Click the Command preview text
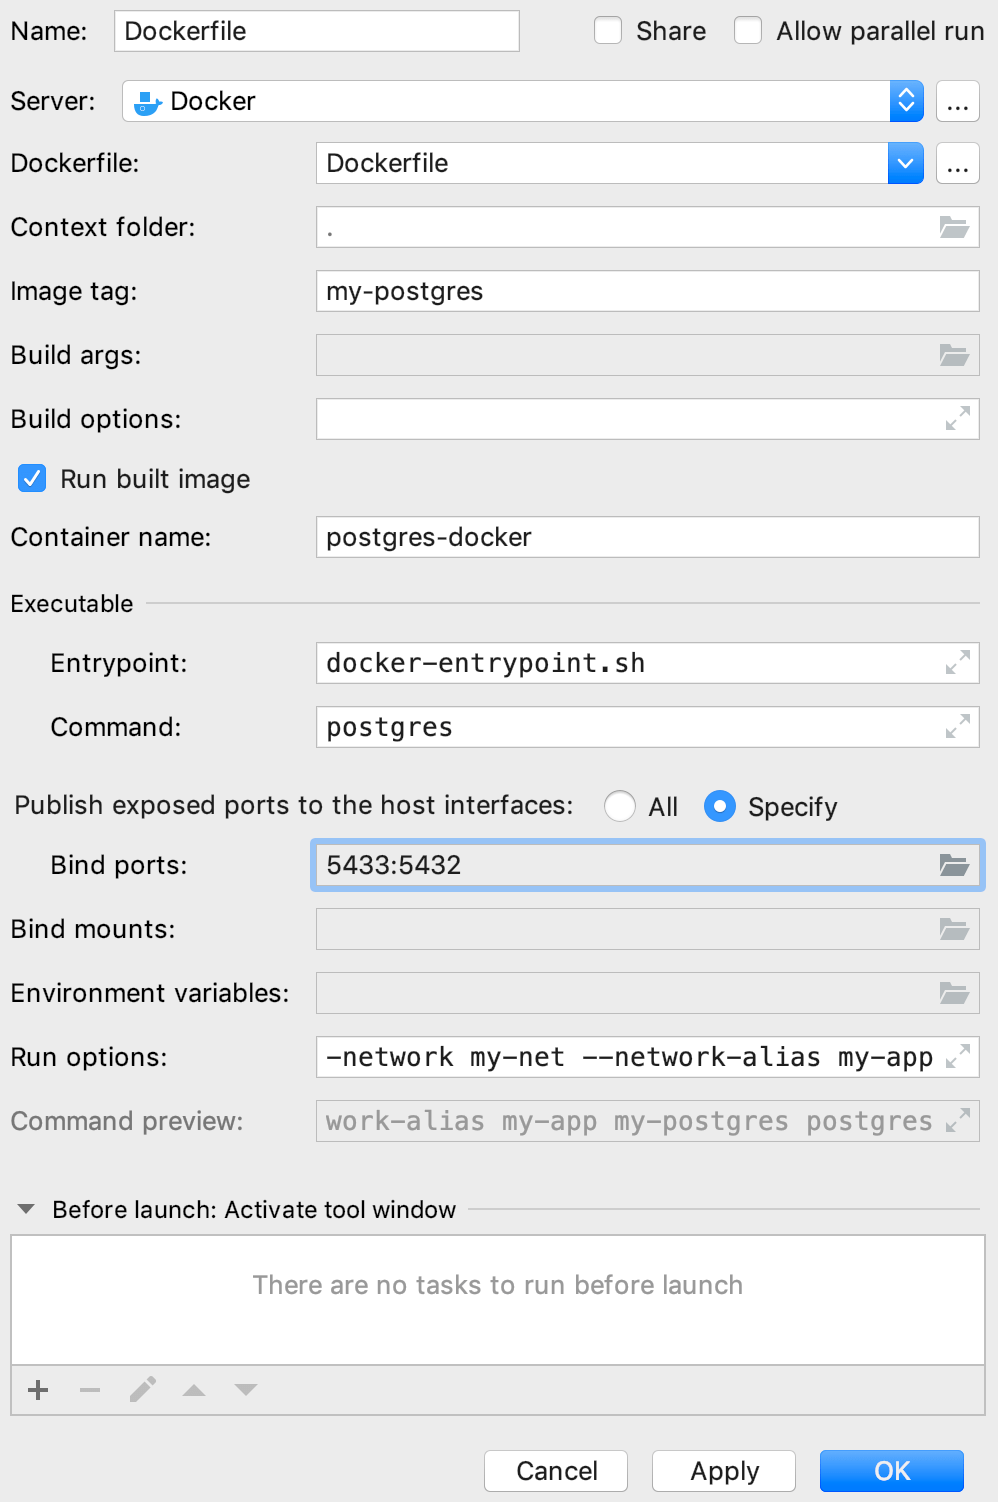Viewport: 998px width, 1502px height. (630, 1121)
